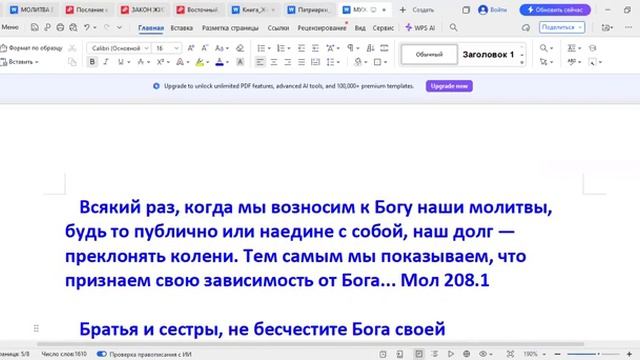The width and height of the screenshot is (640, 360).
Task: Toggle superscript X² formatting
Action: coord(160,62)
